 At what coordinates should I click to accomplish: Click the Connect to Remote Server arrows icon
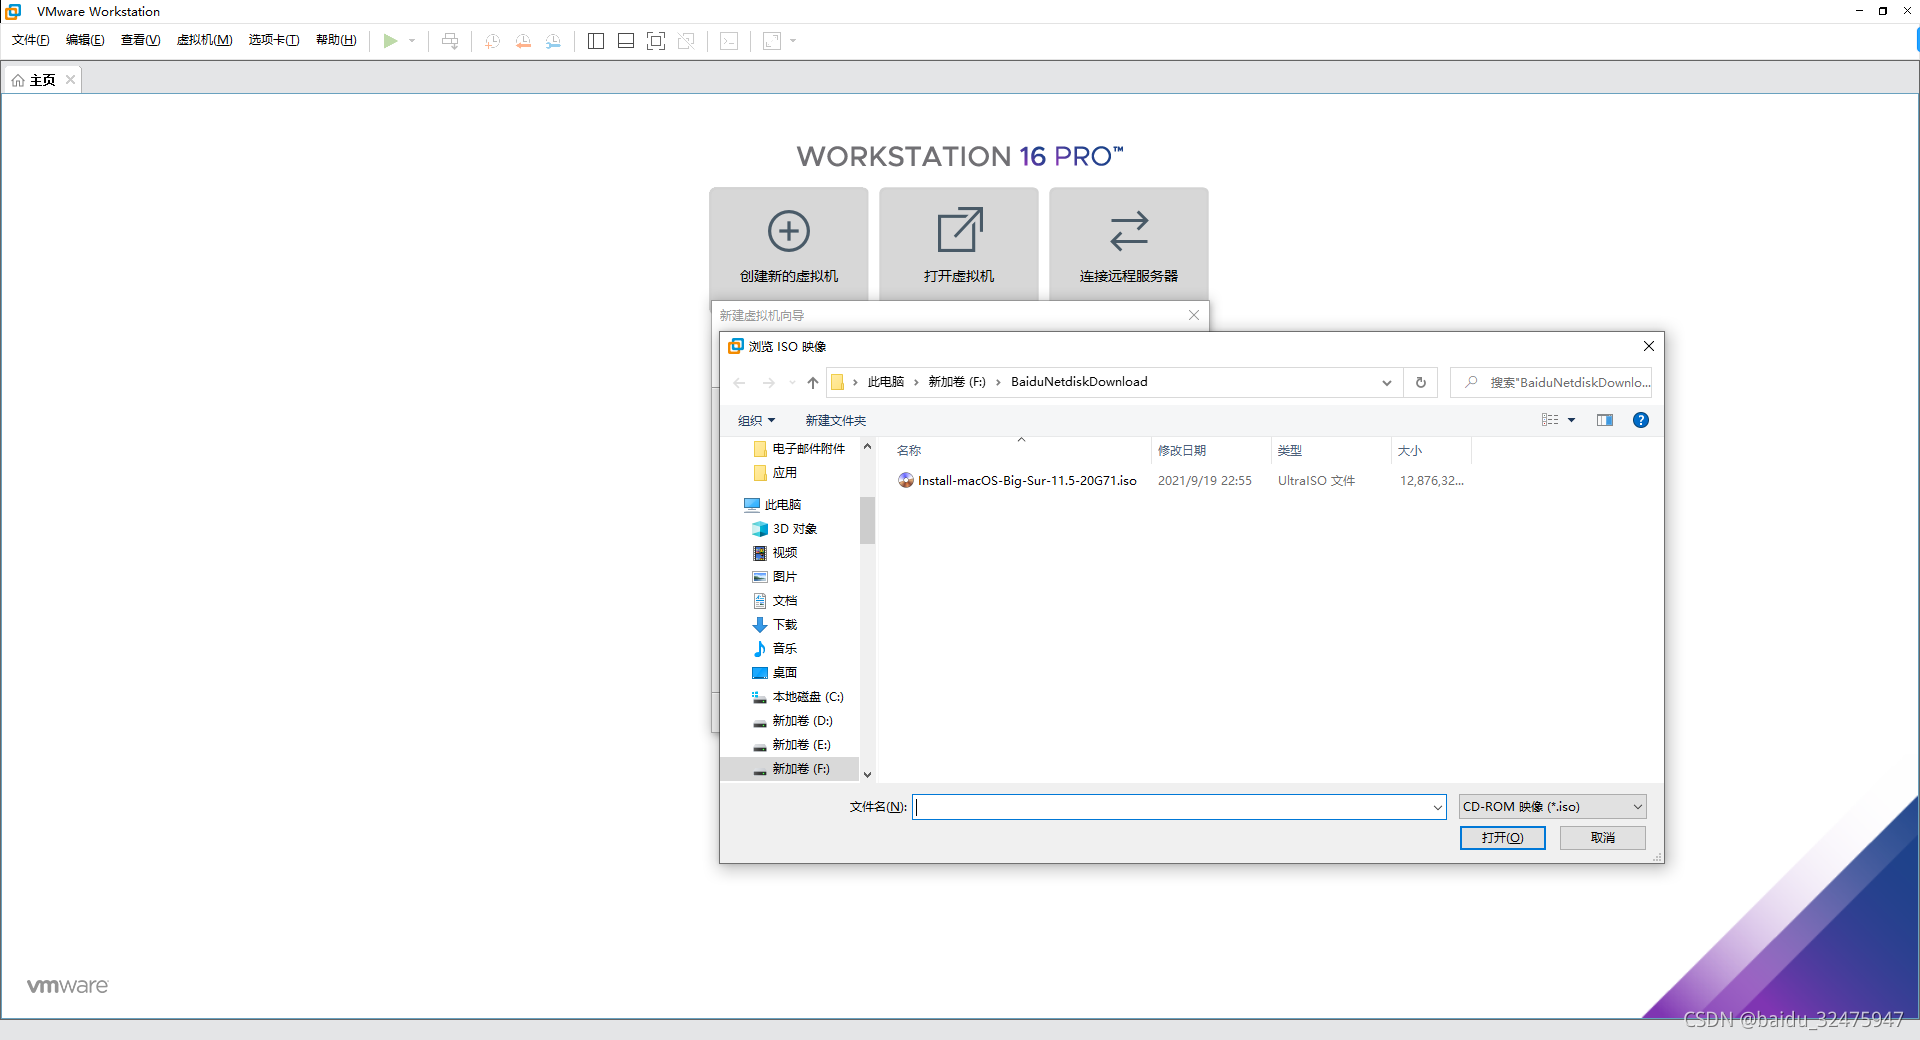pyautogui.click(x=1128, y=231)
